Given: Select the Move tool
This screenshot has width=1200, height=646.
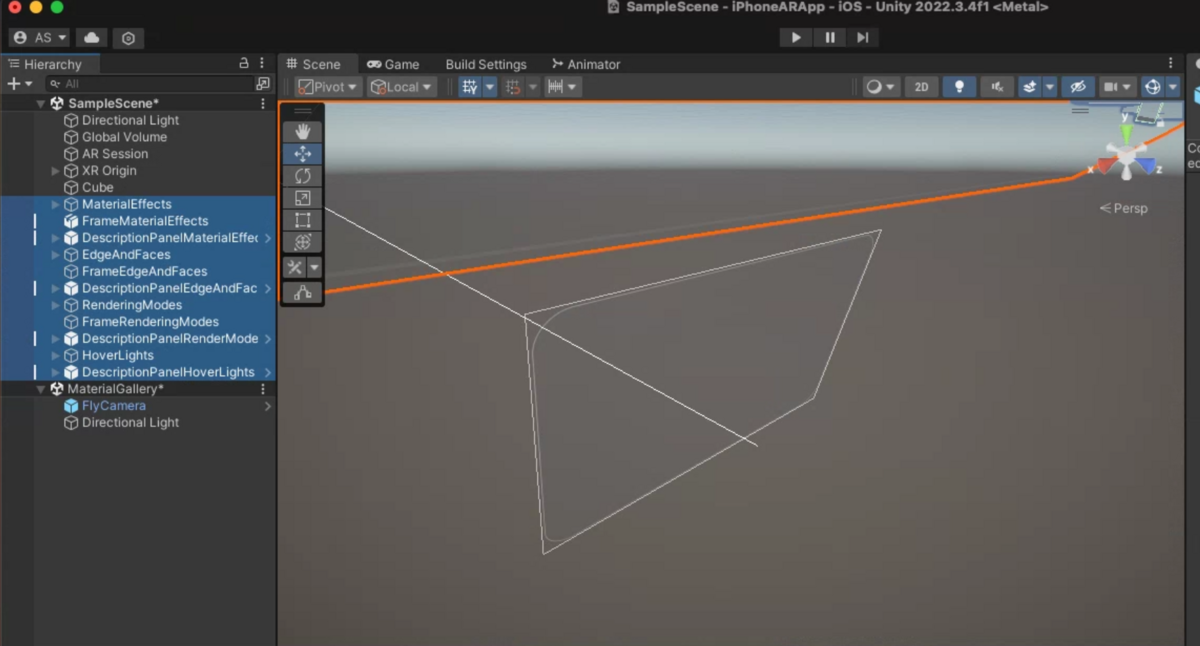Looking at the screenshot, I should pyautogui.click(x=302, y=154).
